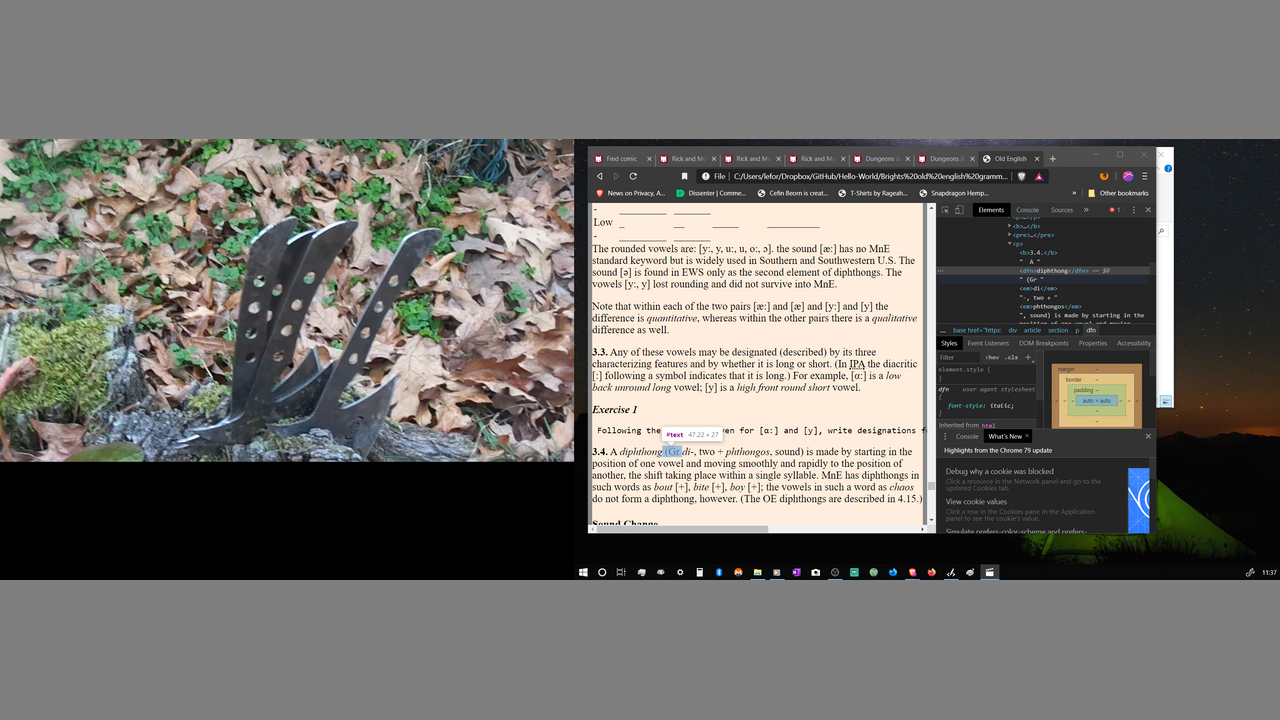Open a new browser tab with plus
Screen dimensions: 1280x720
(1052, 158)
